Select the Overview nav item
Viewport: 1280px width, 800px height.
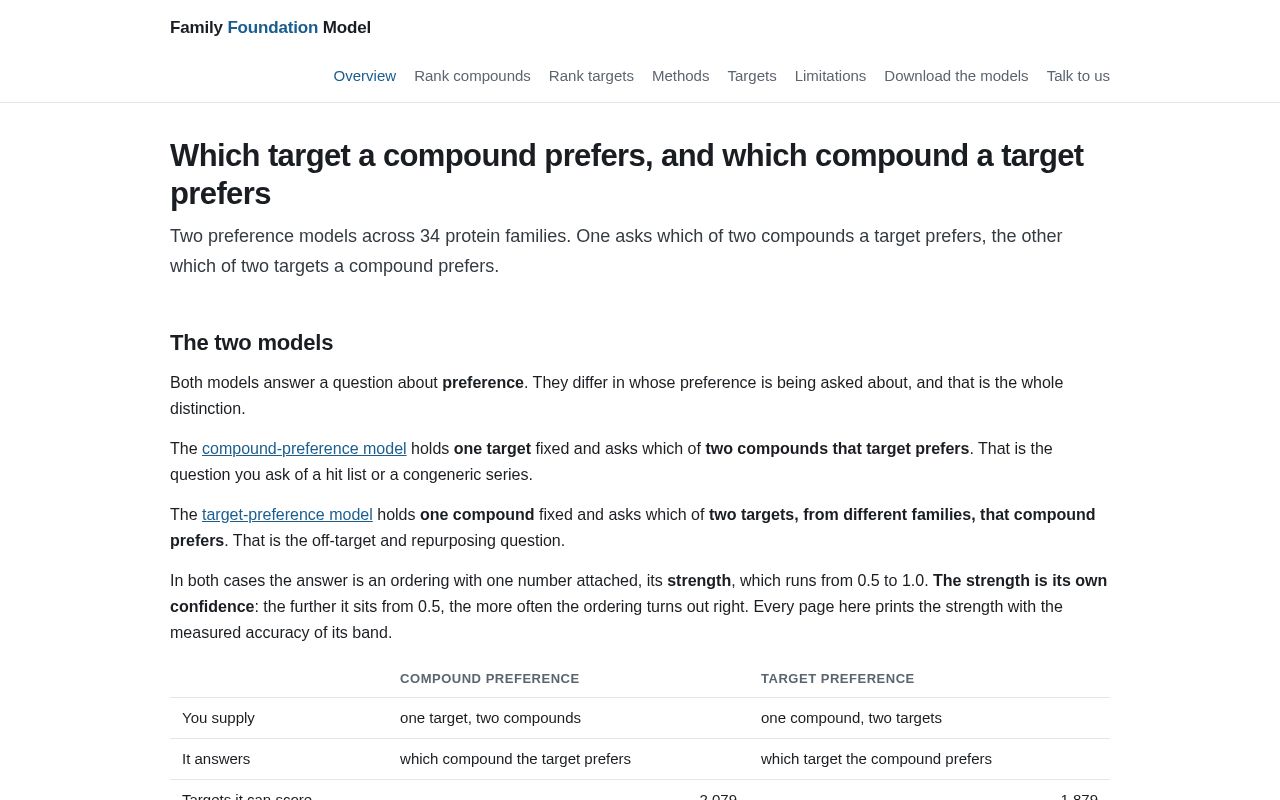click(x=365, y=76)
